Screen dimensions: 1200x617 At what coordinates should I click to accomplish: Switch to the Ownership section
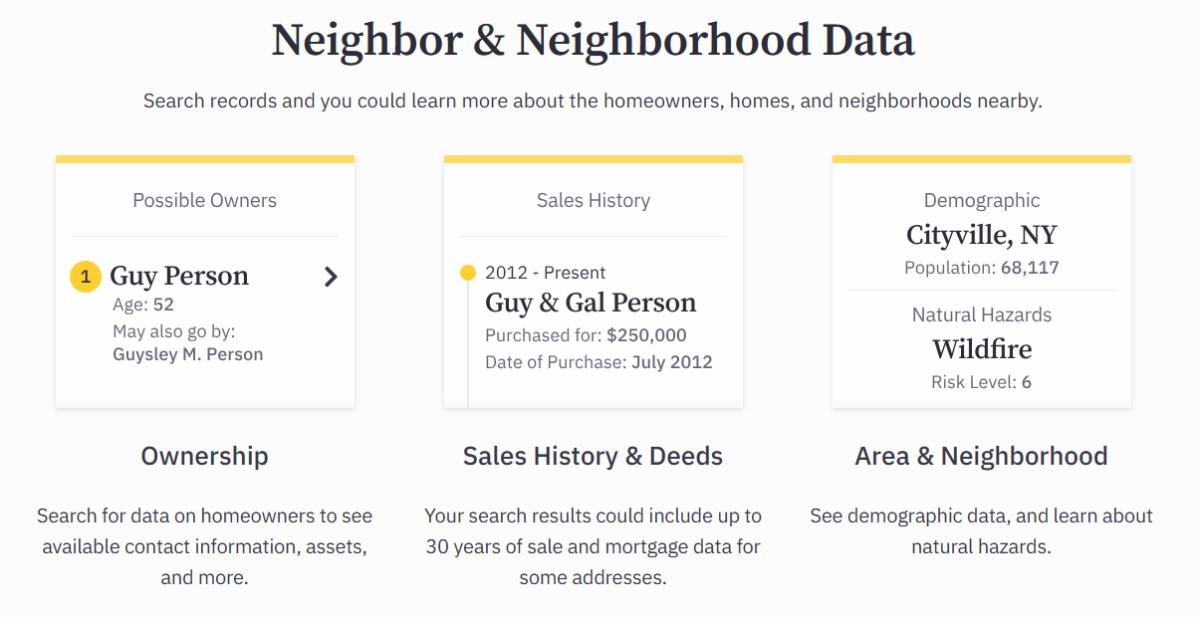click(204, 456)
